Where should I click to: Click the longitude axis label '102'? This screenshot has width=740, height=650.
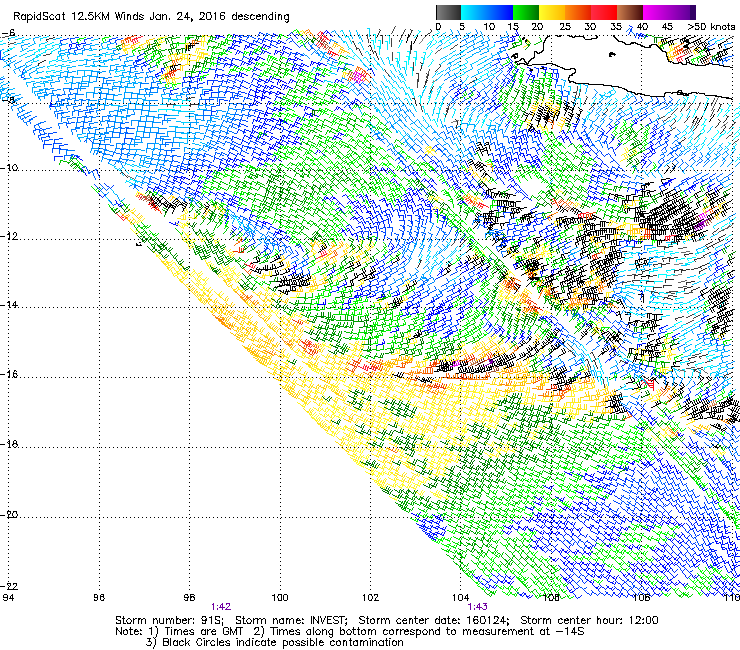(370, 598)
